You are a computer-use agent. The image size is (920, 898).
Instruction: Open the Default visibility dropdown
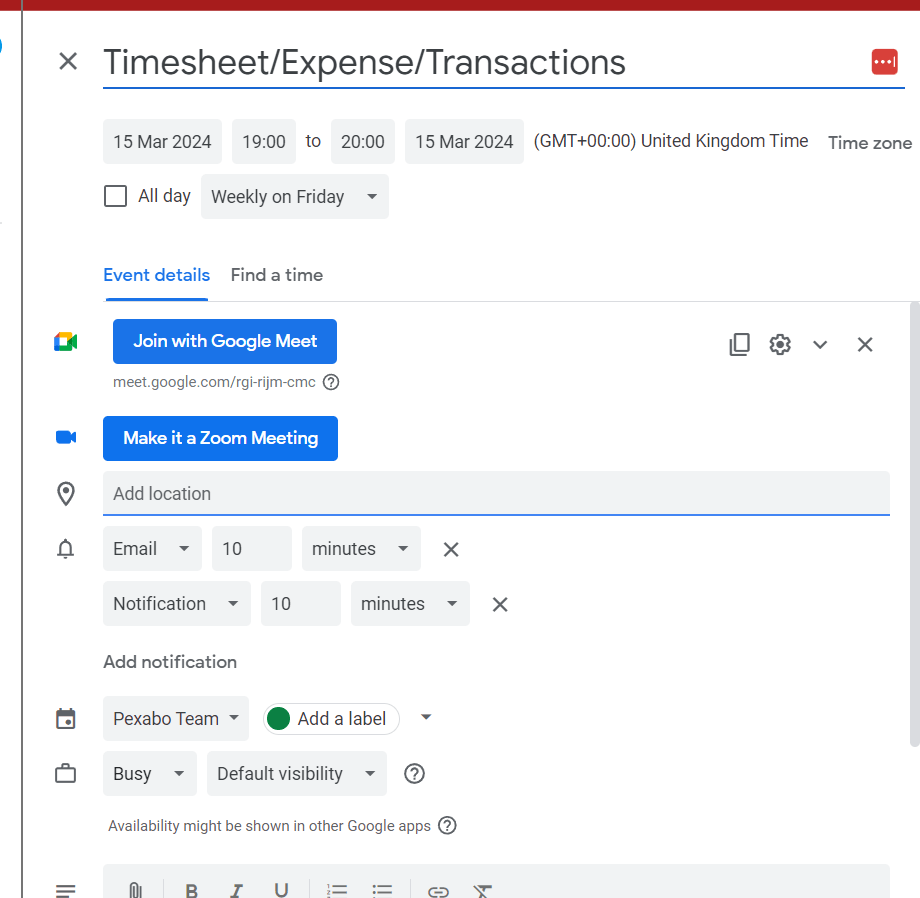[x=297, y=774]
